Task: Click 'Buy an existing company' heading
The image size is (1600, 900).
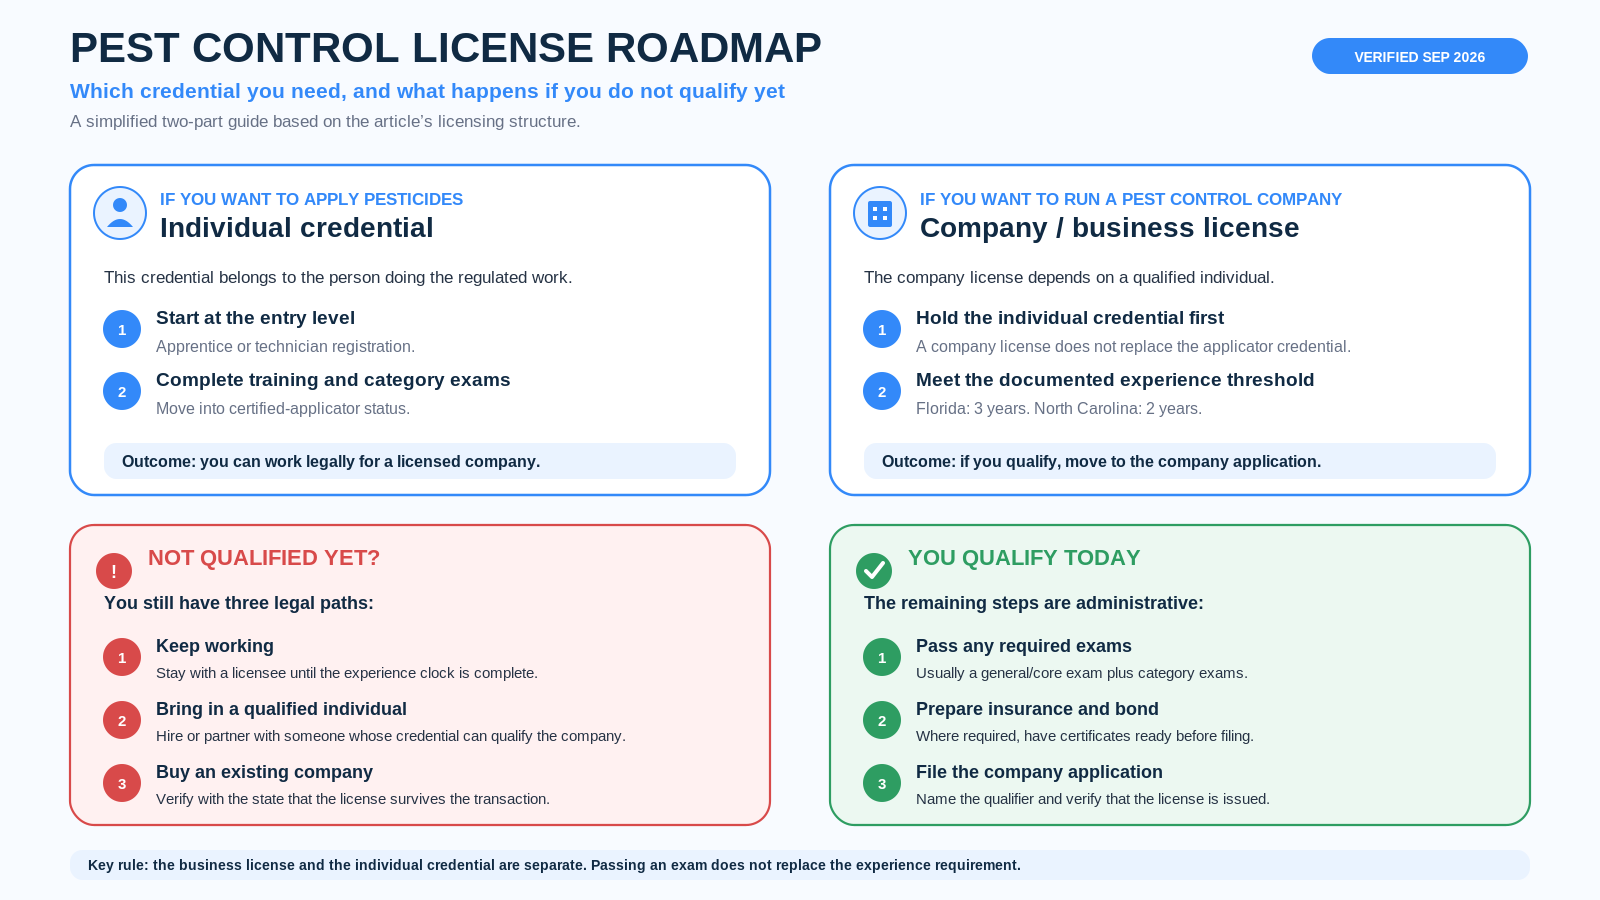Action: coord(264,772)
